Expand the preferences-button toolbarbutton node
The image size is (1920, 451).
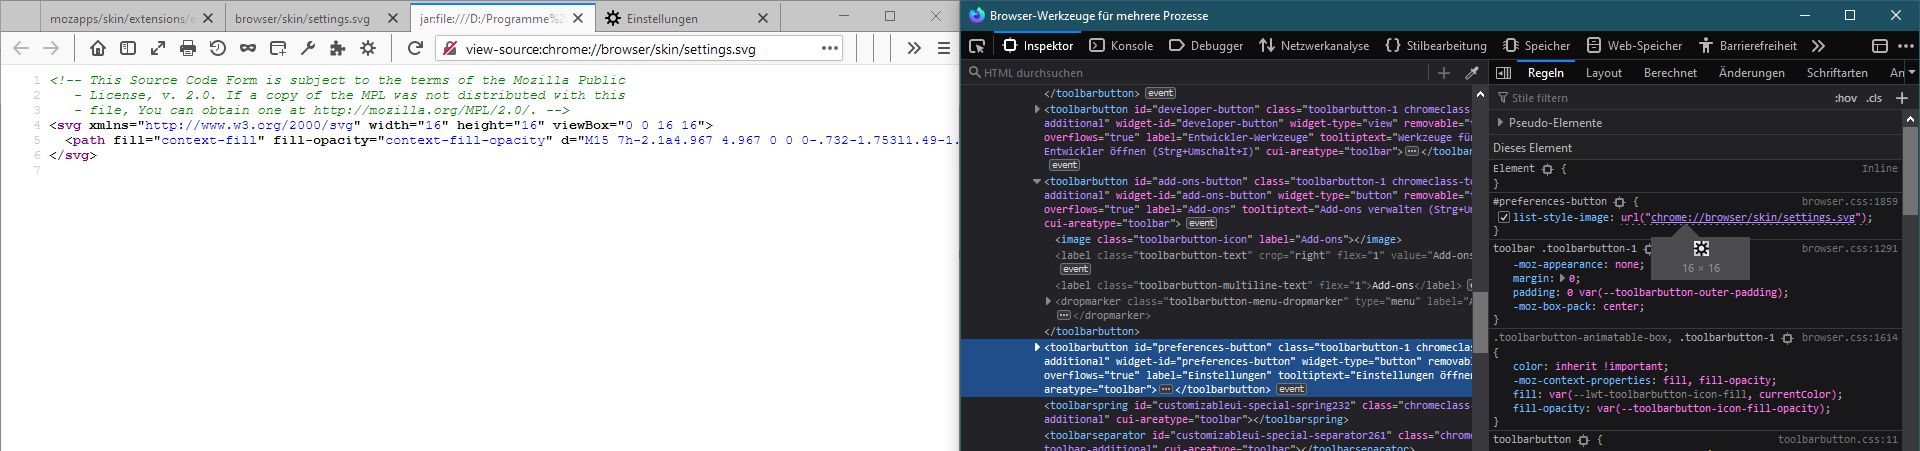(x=1037, y=347)
